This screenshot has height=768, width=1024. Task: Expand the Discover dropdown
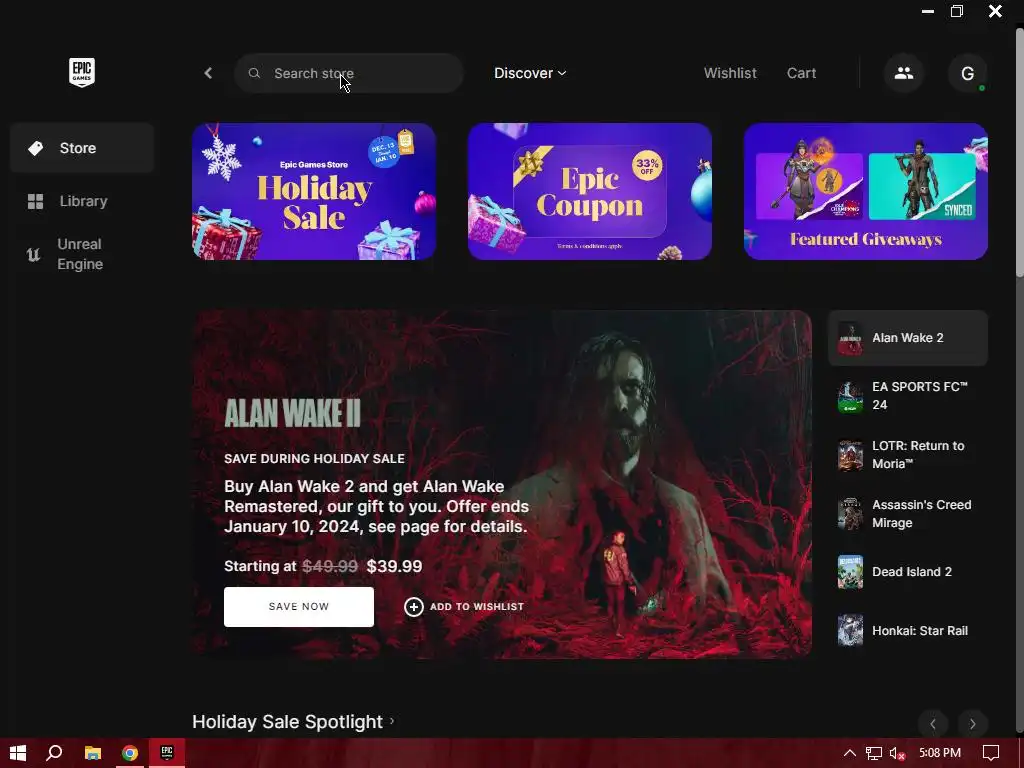click(x=530, y=73)
